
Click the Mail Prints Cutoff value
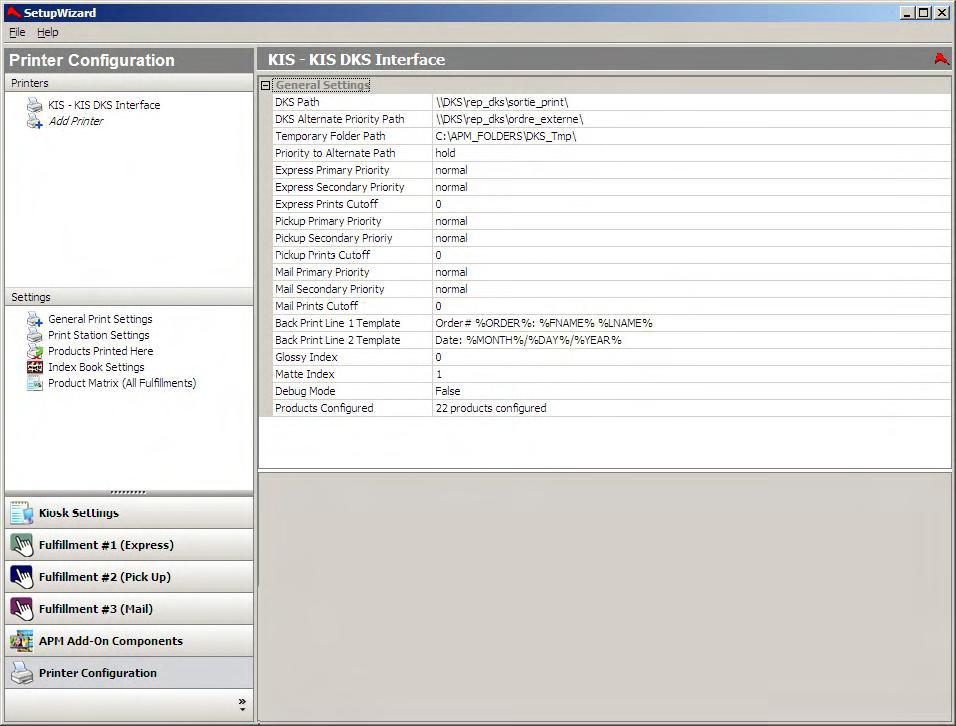click(x=691, y=306)
